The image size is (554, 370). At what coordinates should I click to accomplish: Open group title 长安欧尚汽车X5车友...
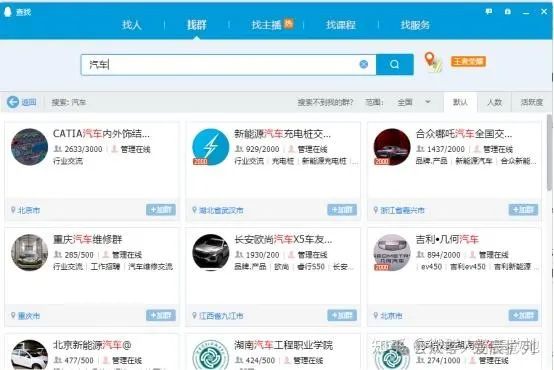pyautogui.click(x=283, y=239)
